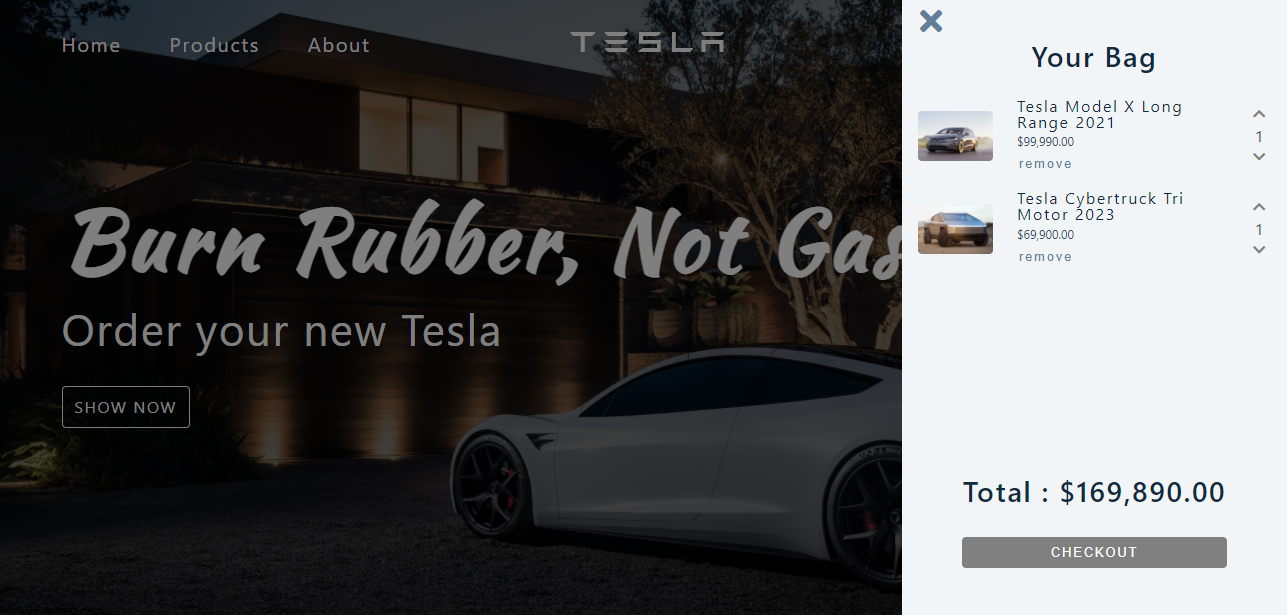The height and width of the screenshot is (615, 1287).
Task: Click the Tesla Cybertruck Tri Motor 2023 title
Action: [x=1100, y=207]
